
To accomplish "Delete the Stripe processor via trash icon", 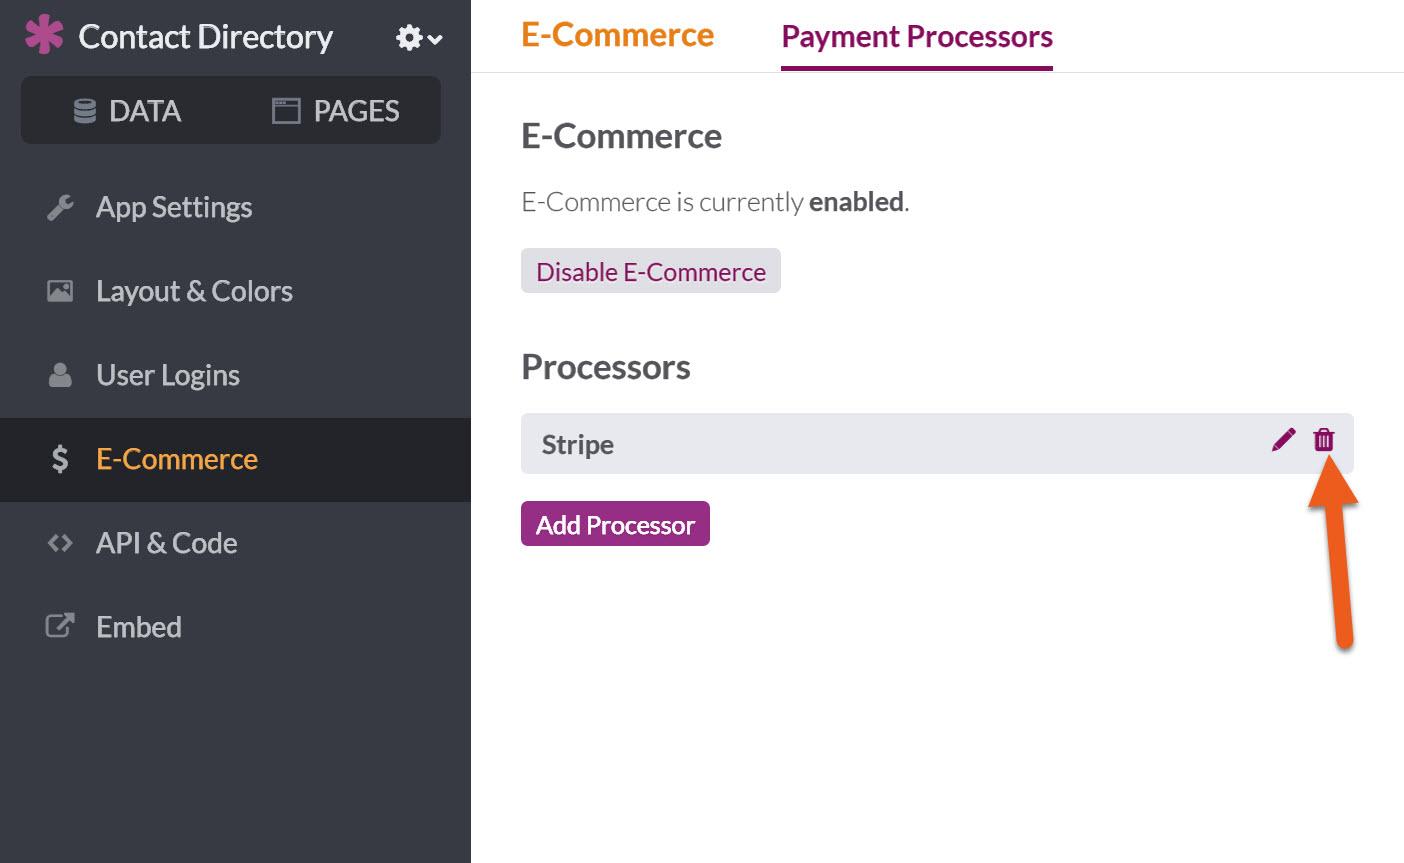I will click(1324, 440).
